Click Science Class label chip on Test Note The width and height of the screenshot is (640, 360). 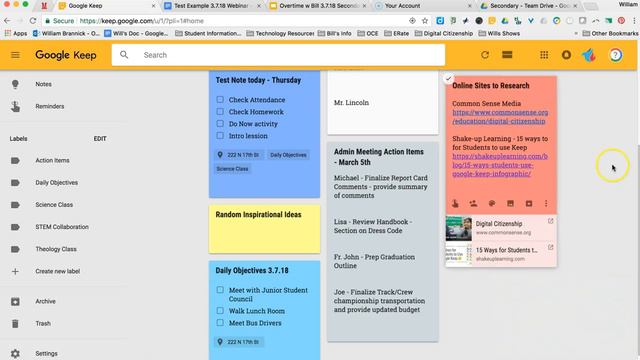point(232,169)
